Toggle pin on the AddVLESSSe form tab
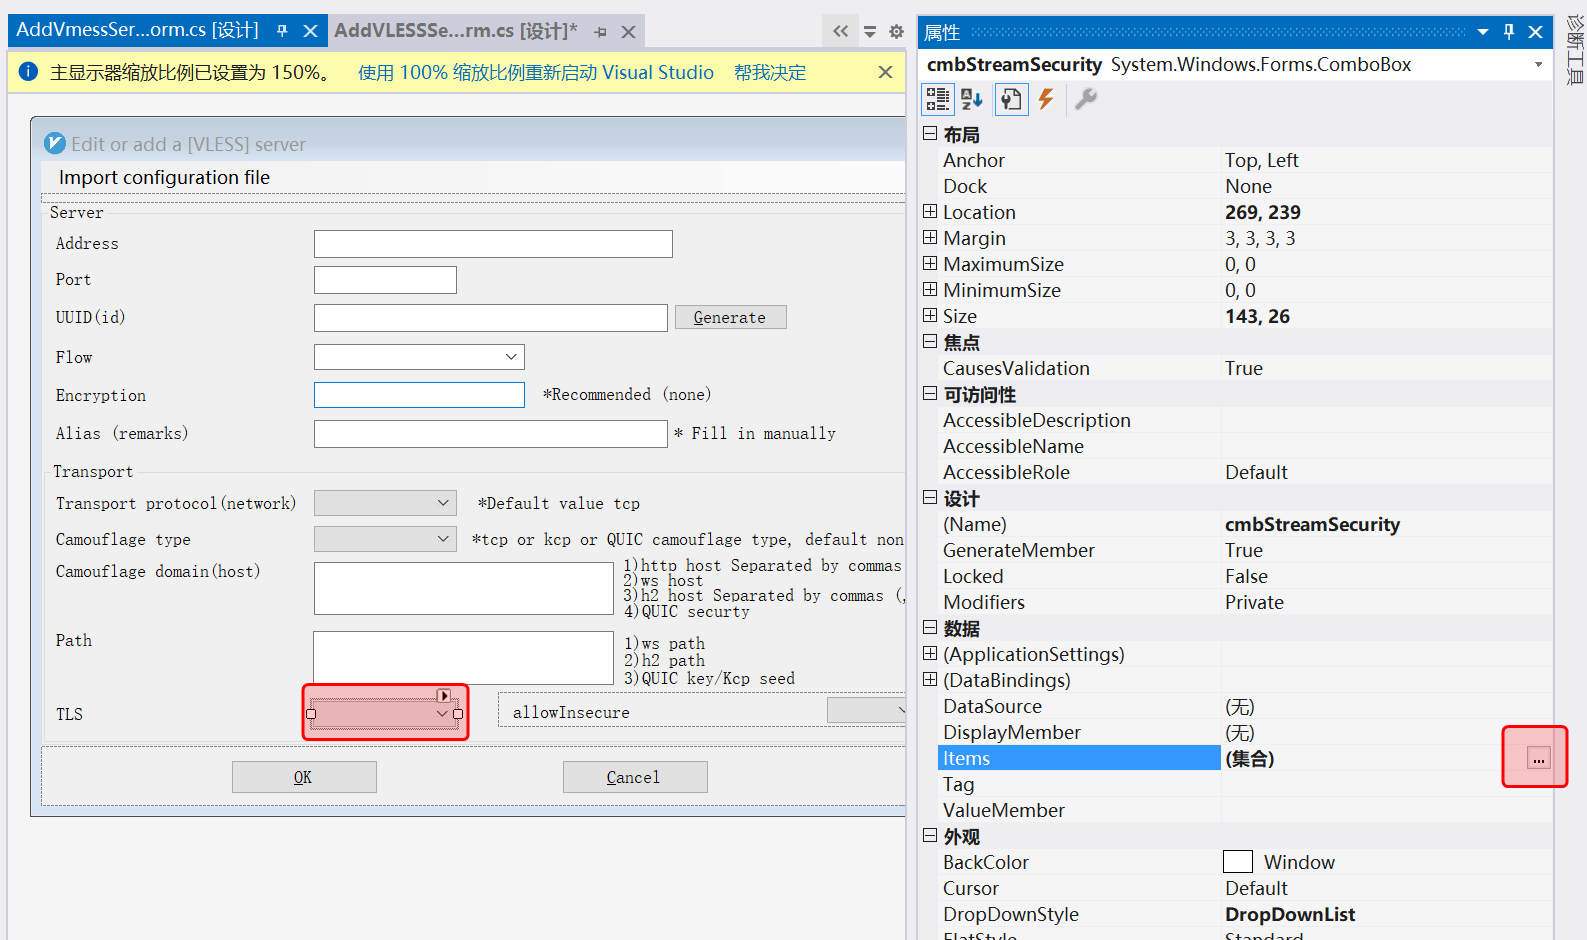 point(600,32)
